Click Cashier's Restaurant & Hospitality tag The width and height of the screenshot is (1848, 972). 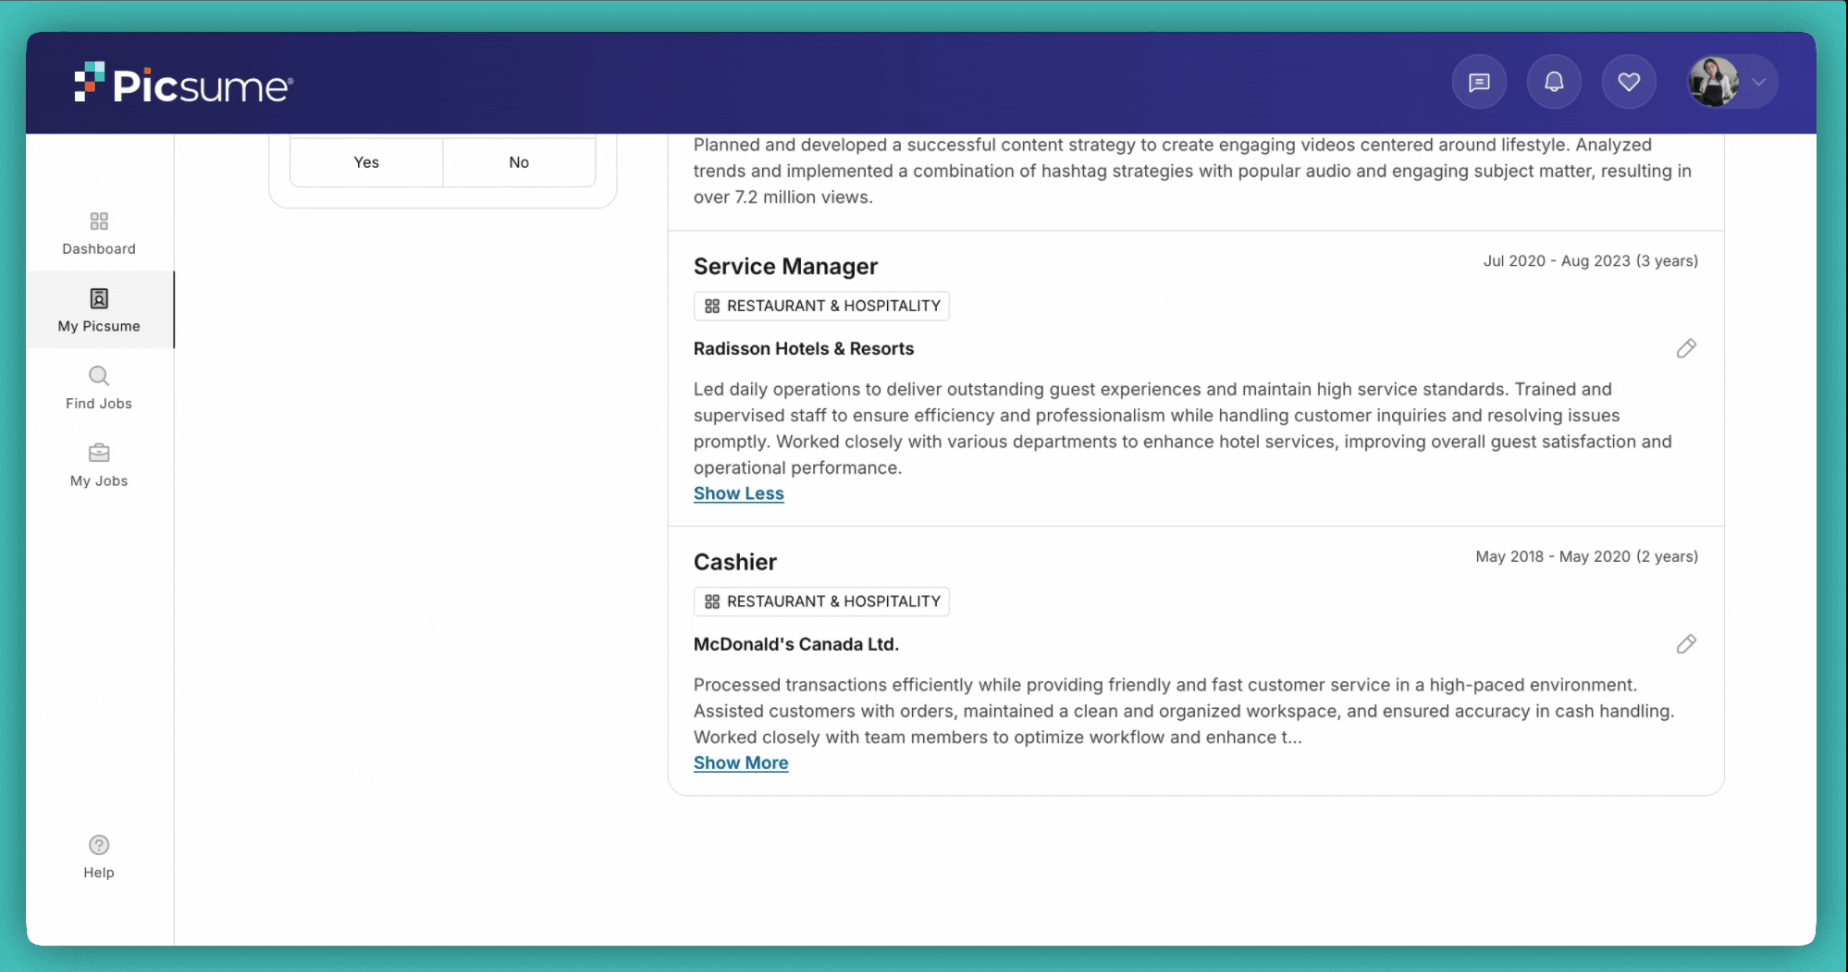[822, 601]
